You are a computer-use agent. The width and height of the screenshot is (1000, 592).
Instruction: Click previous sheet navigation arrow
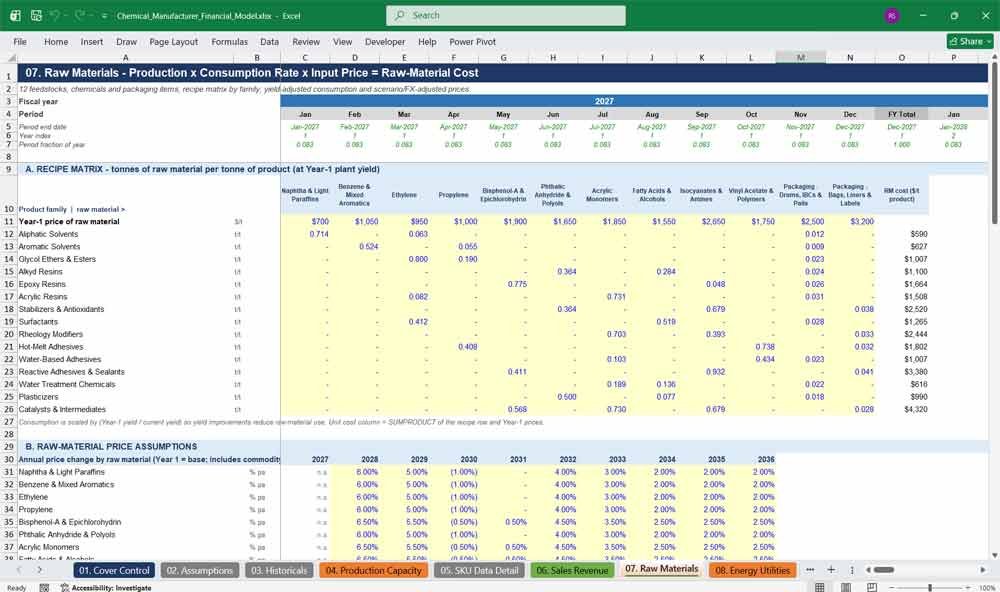(x=20, y=570)
